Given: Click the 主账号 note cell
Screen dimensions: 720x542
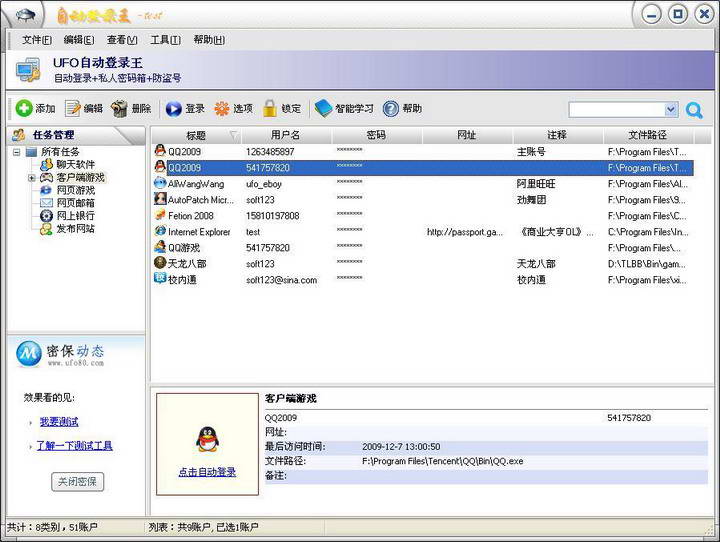Looking at the screenshot, I should 531,152.
